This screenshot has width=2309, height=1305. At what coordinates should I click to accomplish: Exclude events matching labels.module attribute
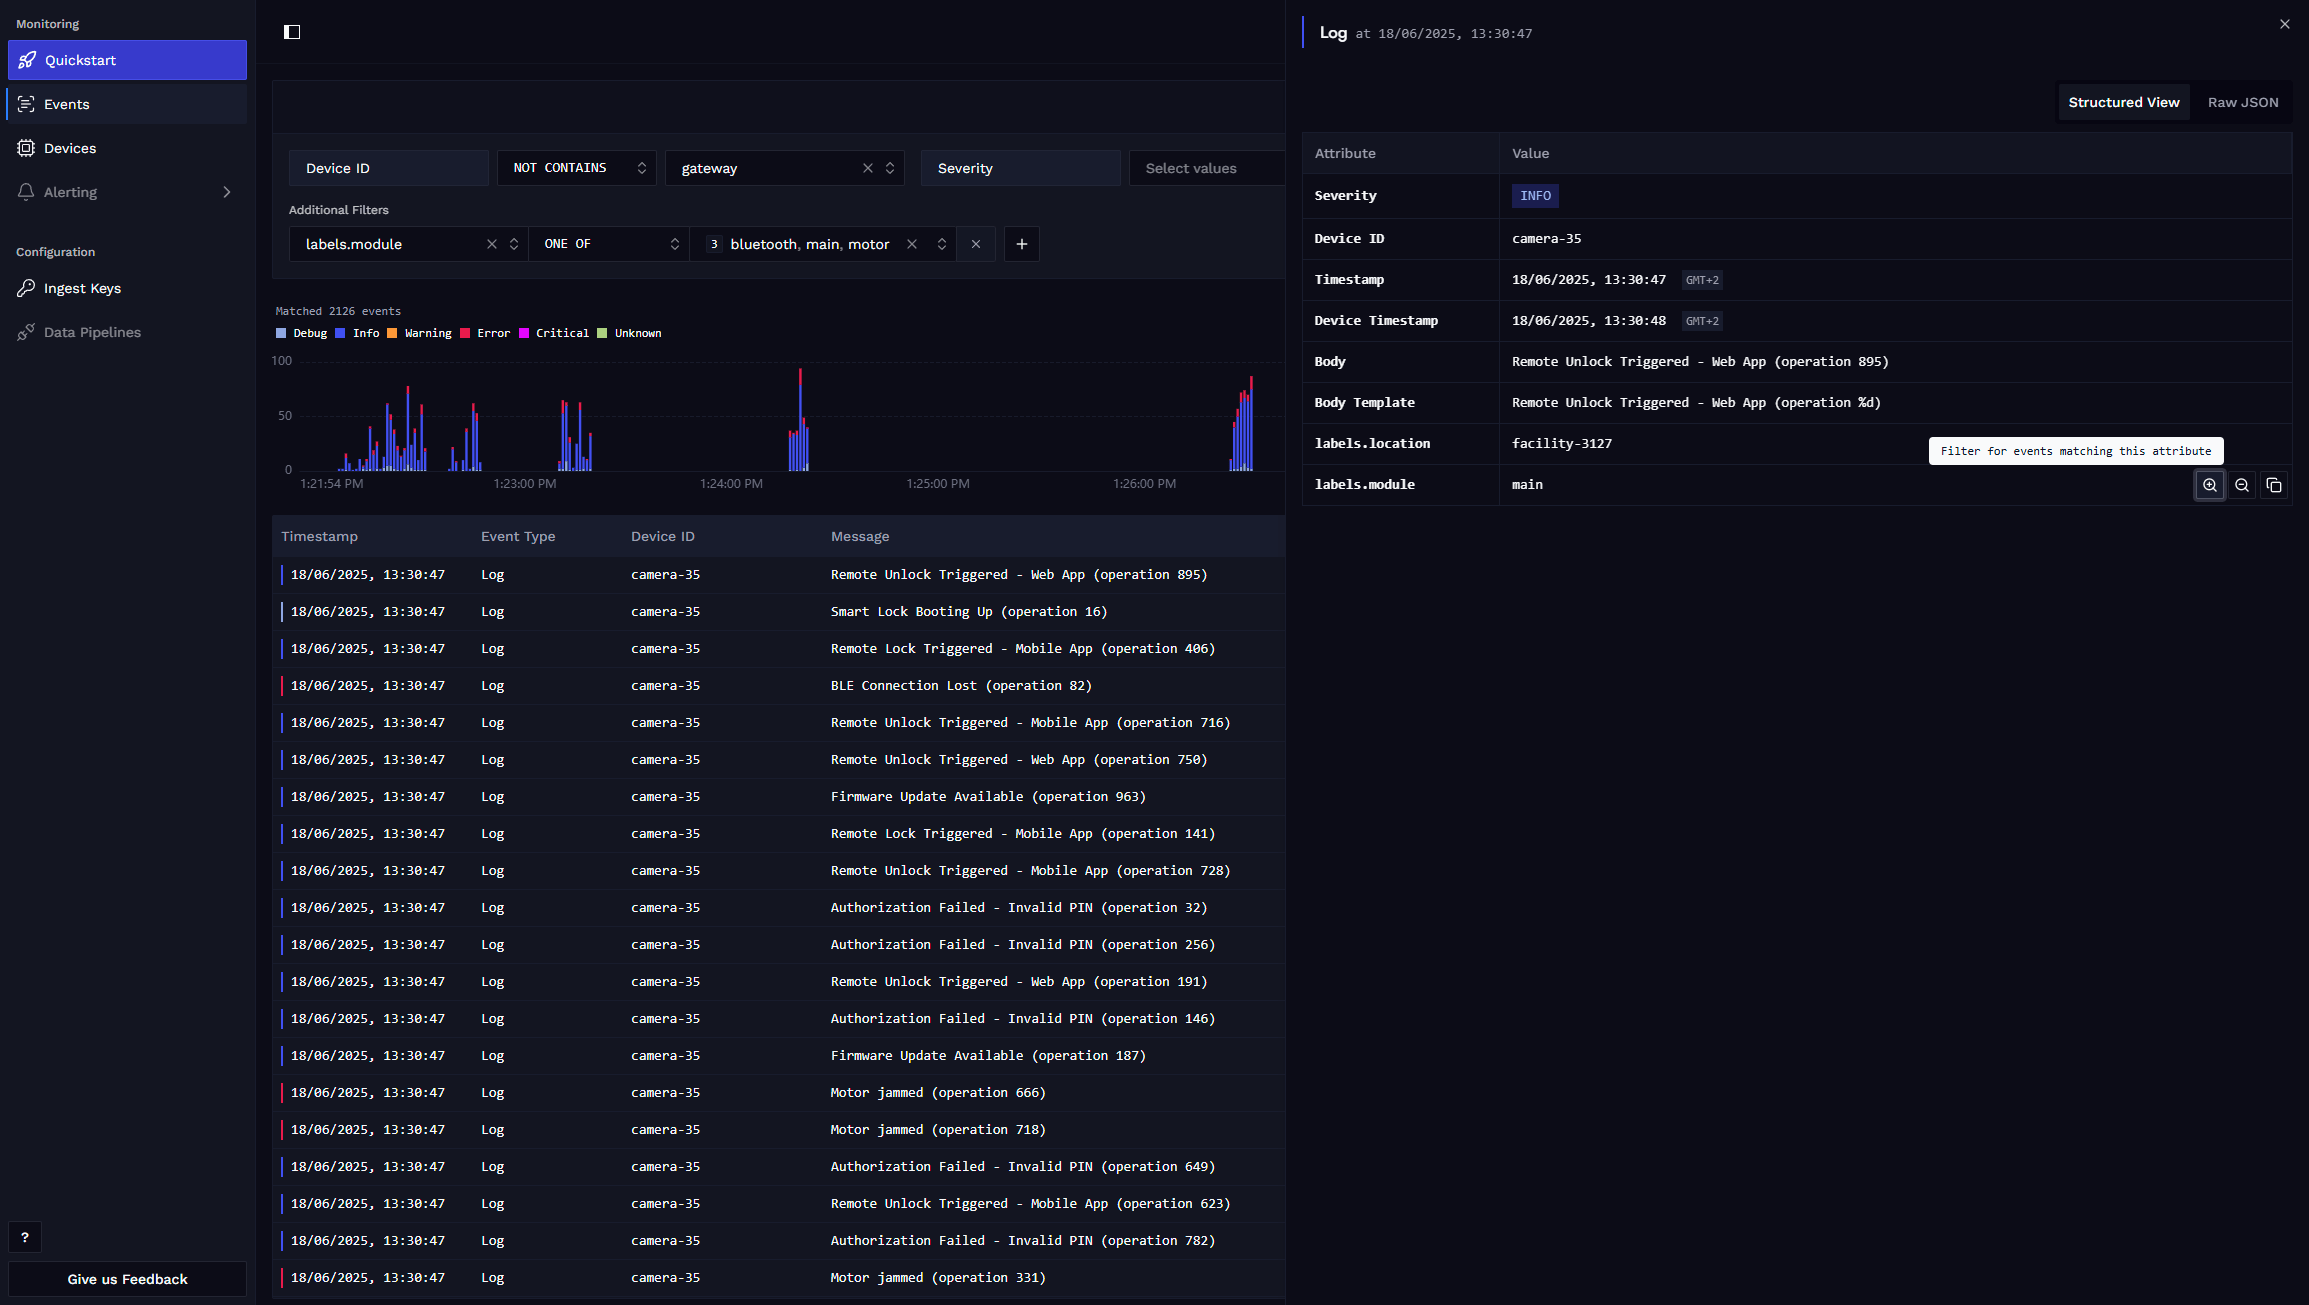(2242, 485)
